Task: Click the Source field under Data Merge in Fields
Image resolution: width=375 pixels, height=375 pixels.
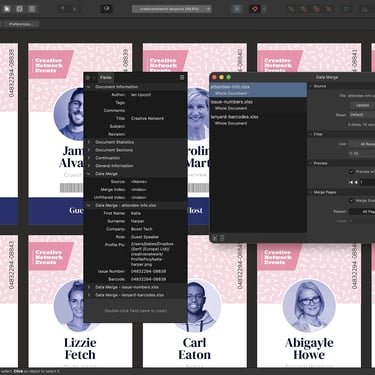Action: point(118,182)
